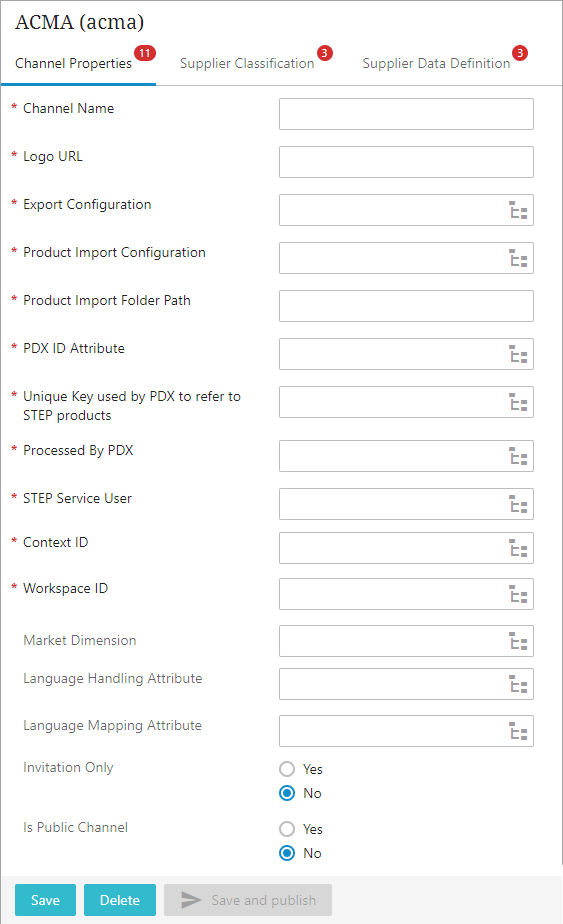The width and height of the screenshot is (563, 924).
Task: Open PDX ID Attribute selector icon
Action: (518, 354)
